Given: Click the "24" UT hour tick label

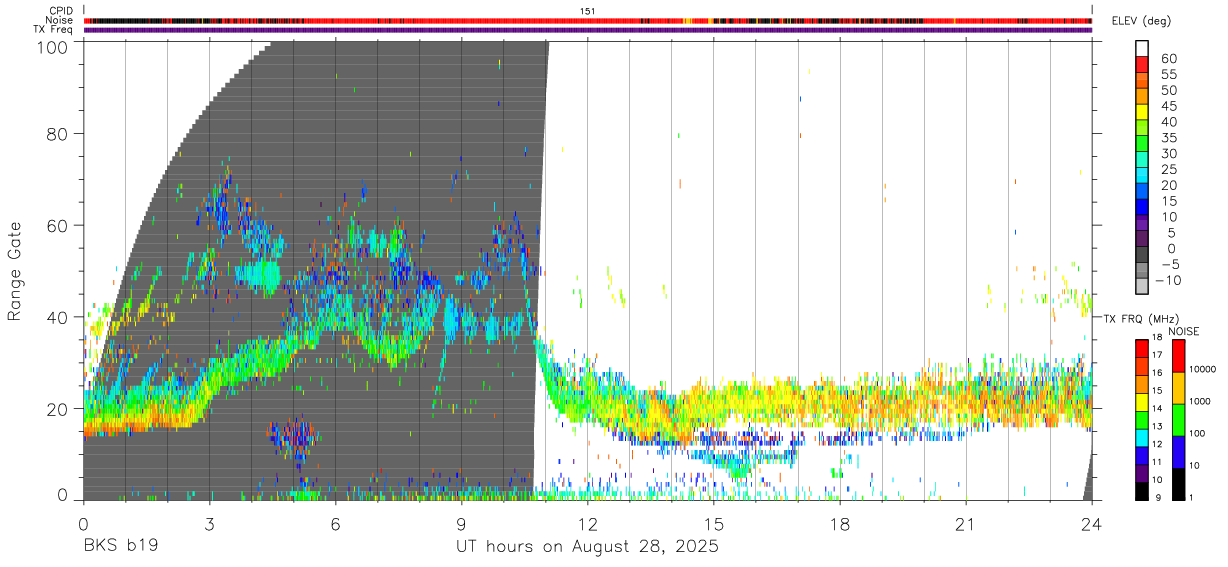Looking at the screenshot, I should 1091,523.
